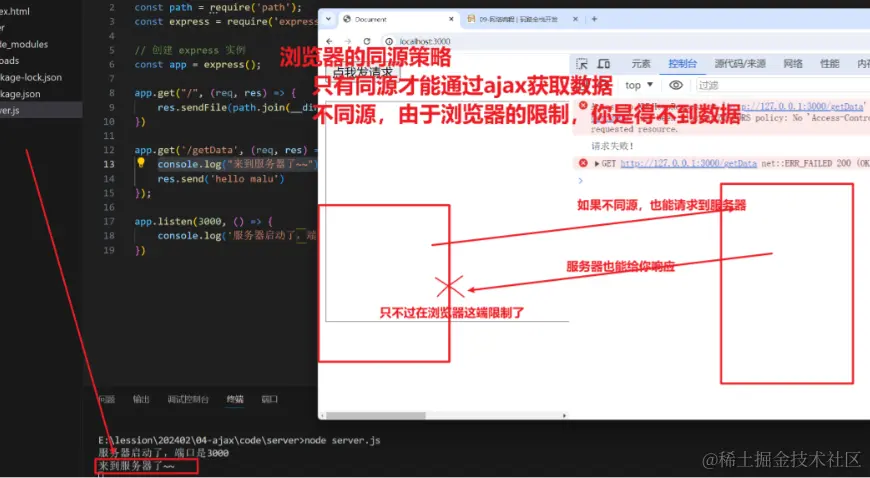The image size is (870, 478).
Task: Click the res.send('hello malu') code line
Action: point(221,179)
